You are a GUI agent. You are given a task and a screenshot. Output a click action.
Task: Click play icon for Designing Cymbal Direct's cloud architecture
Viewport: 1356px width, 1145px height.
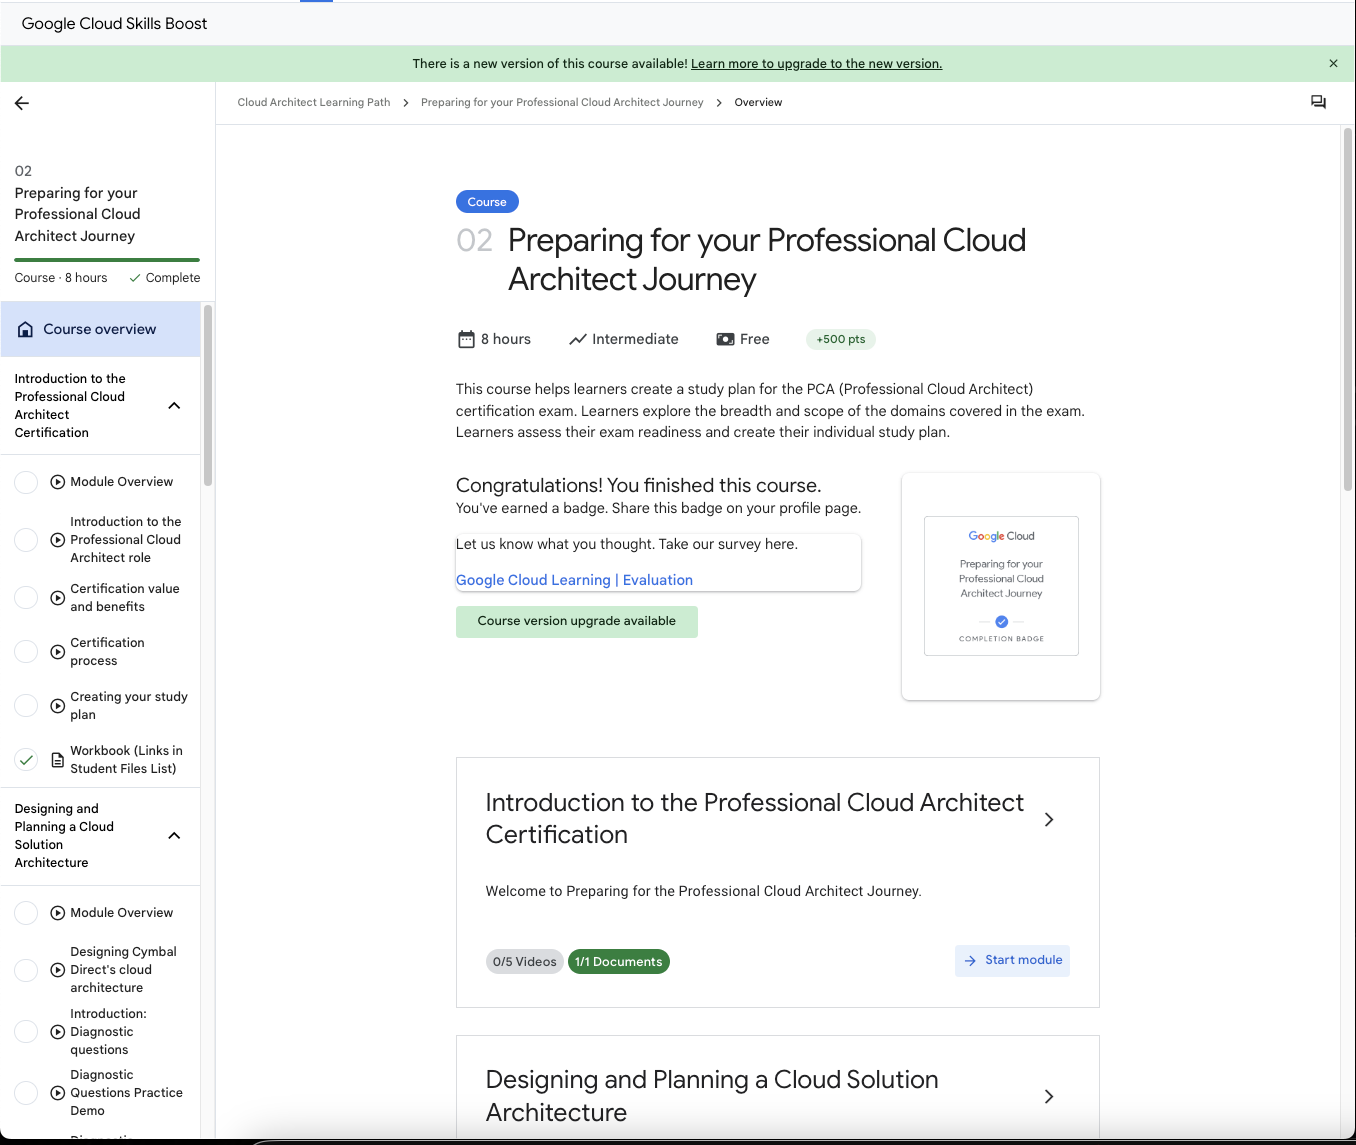(x=58, y=970)
